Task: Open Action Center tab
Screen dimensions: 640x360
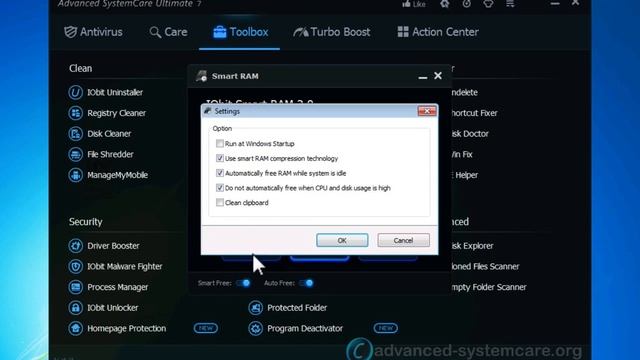Action: (438, 32)
